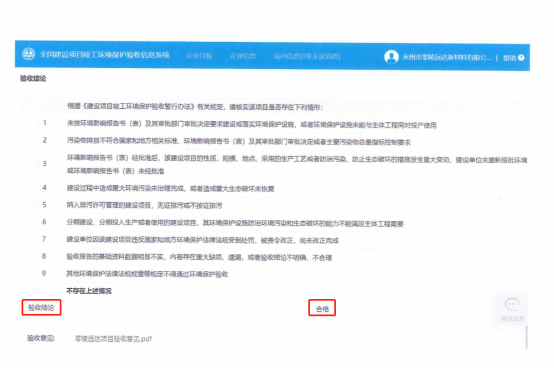Screen dimensions: 554x368
Task: Click the 验收结论 label in red box
Action: tap(41, 308)
